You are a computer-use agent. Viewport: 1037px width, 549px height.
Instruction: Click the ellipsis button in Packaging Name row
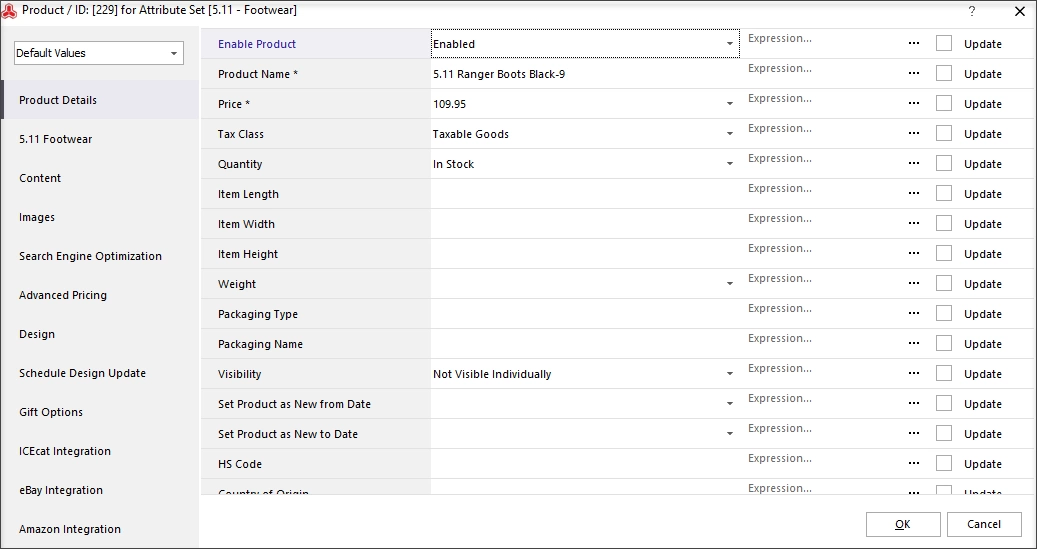913,343
